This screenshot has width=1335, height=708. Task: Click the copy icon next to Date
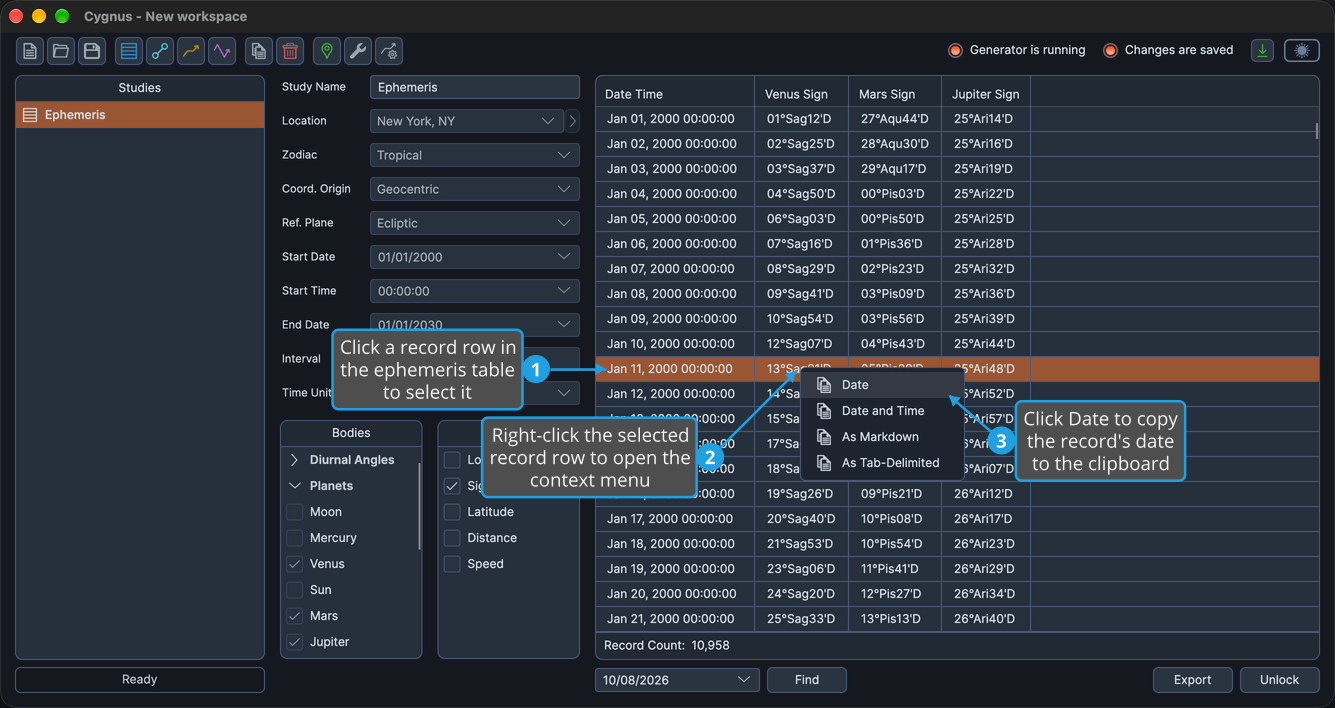point(824,385)
